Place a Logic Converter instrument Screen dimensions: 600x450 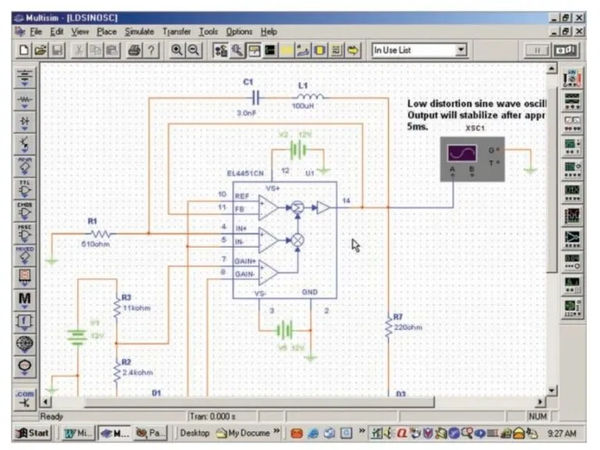(572, 238)
